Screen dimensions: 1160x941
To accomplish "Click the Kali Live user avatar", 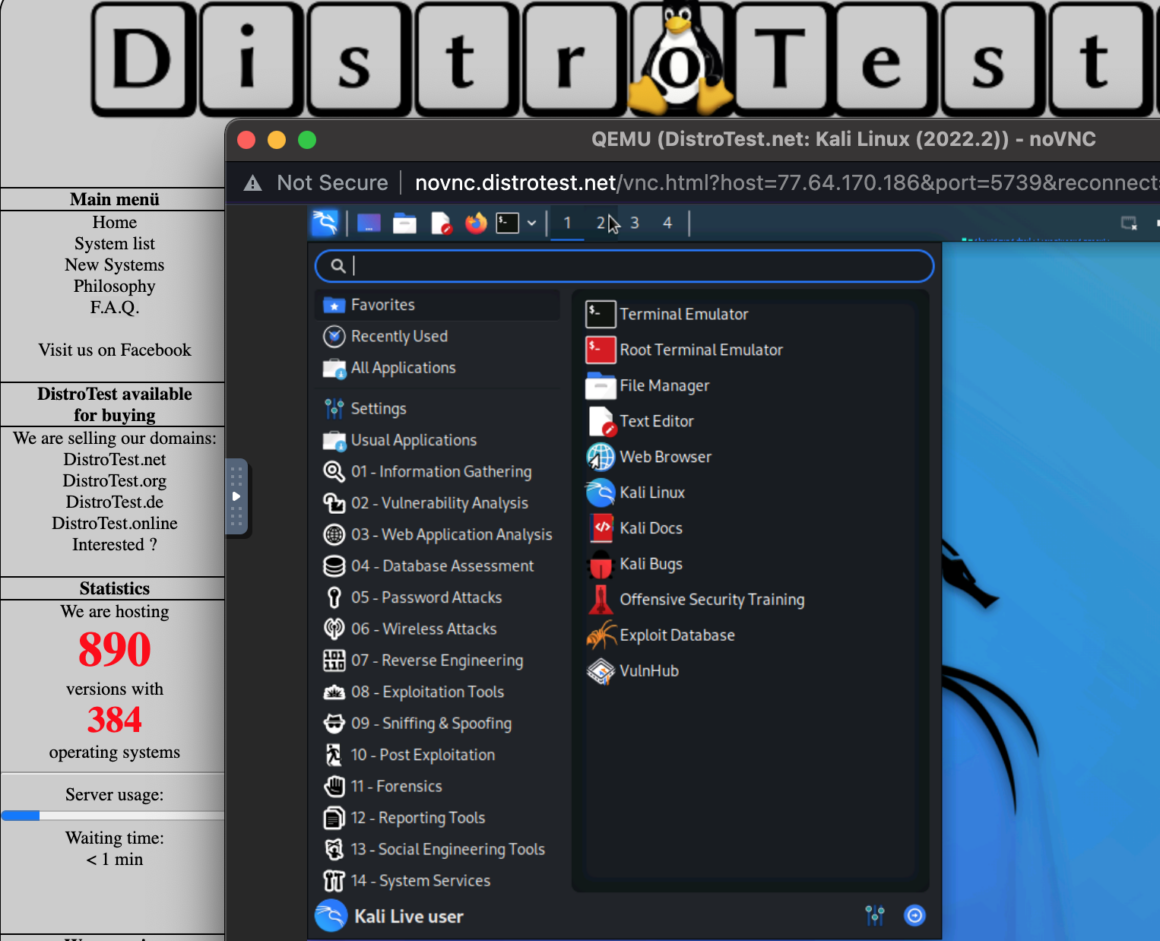I will click(331, 916).
